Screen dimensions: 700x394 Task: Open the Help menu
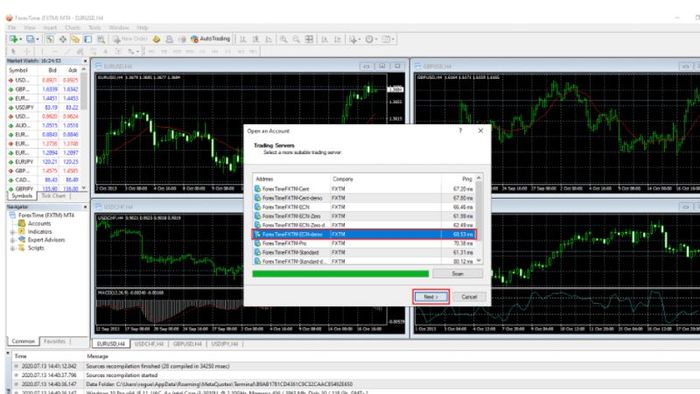pos(142,28)
